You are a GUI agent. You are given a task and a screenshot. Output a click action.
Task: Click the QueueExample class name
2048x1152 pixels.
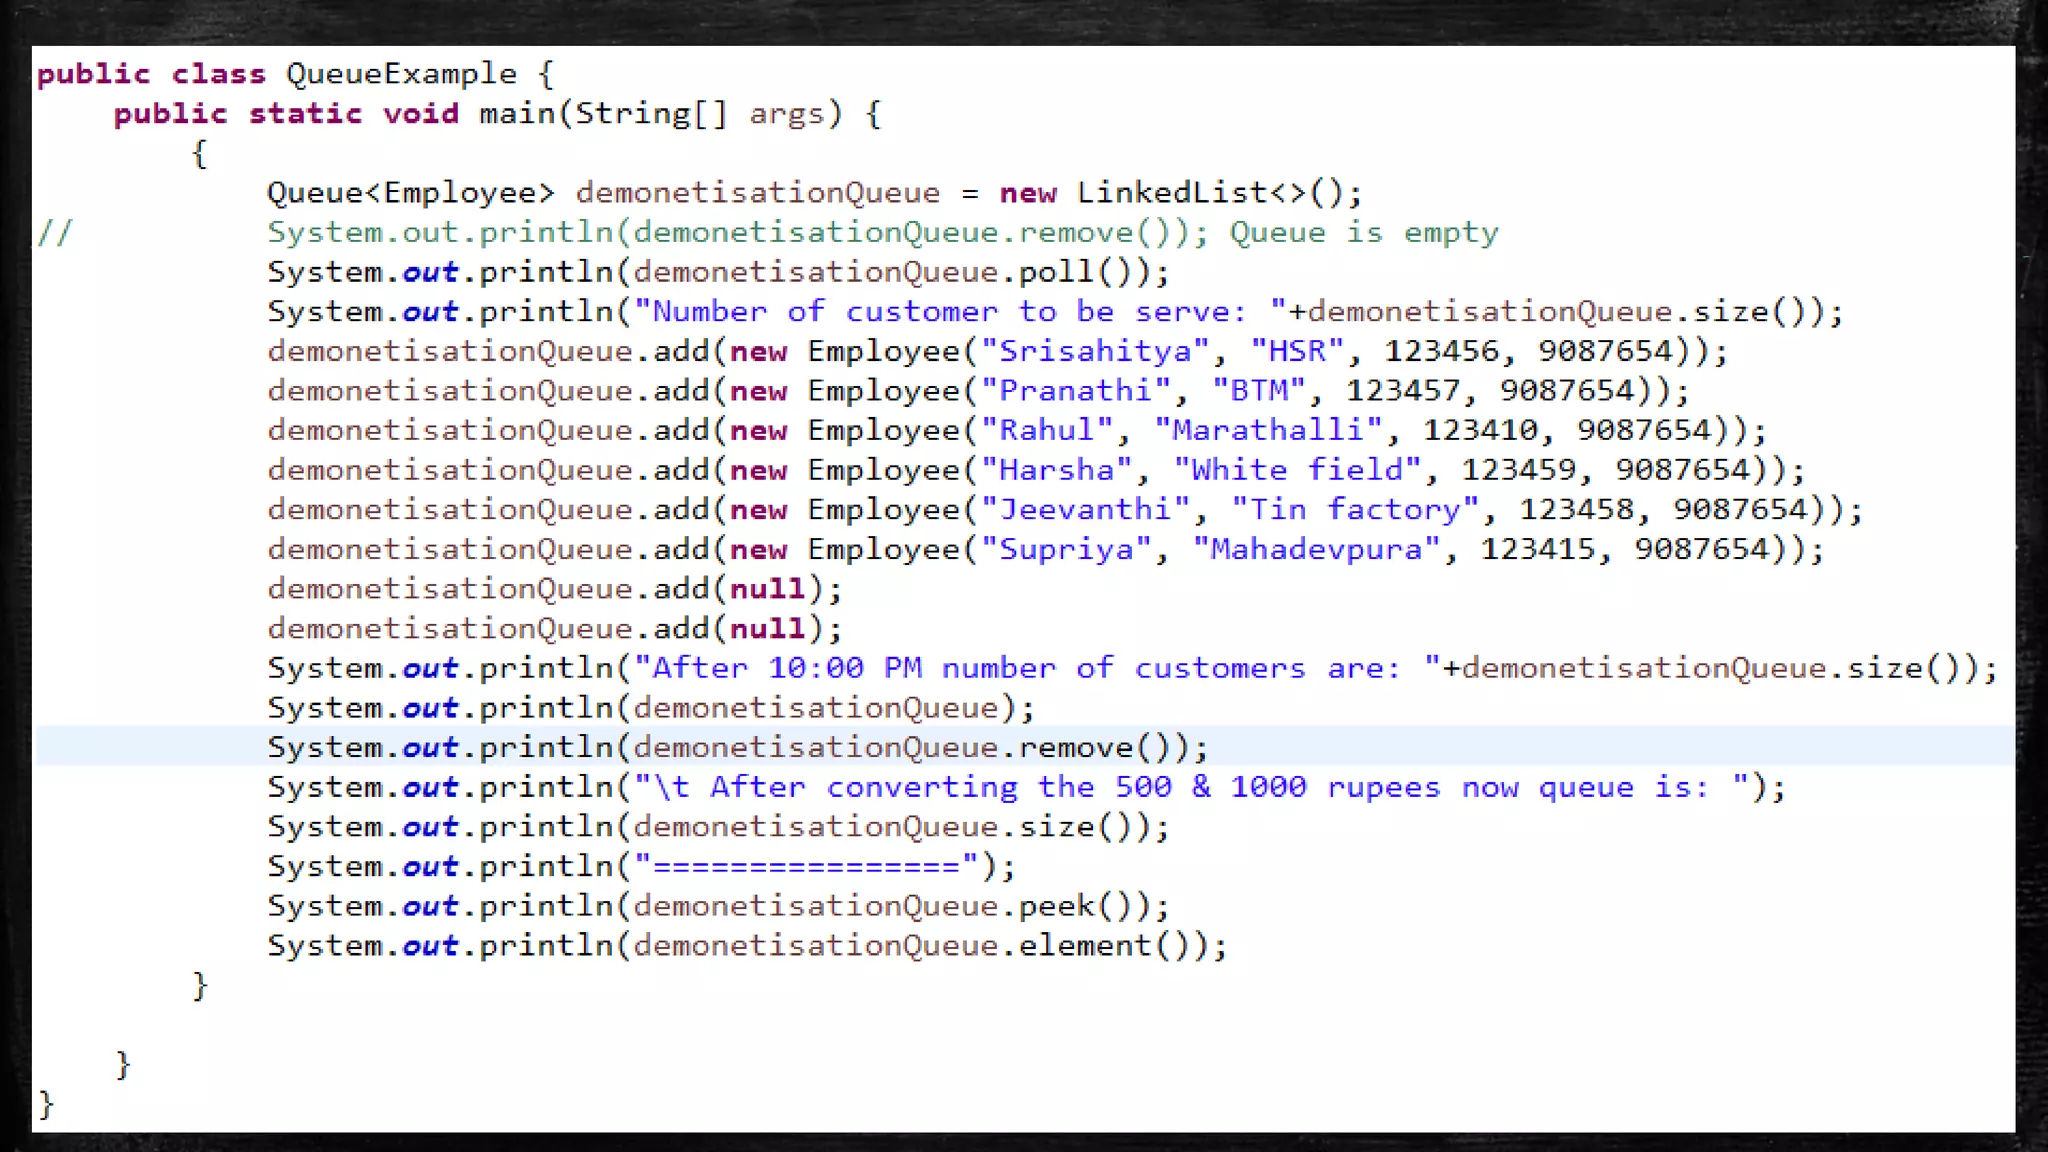[x=401, y=74]
